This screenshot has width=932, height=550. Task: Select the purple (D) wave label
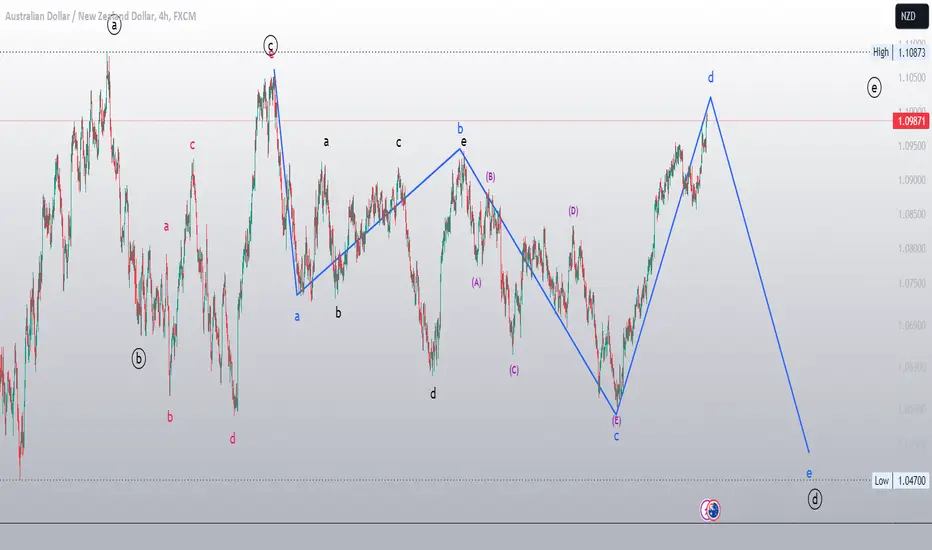[x=573, y=211]
